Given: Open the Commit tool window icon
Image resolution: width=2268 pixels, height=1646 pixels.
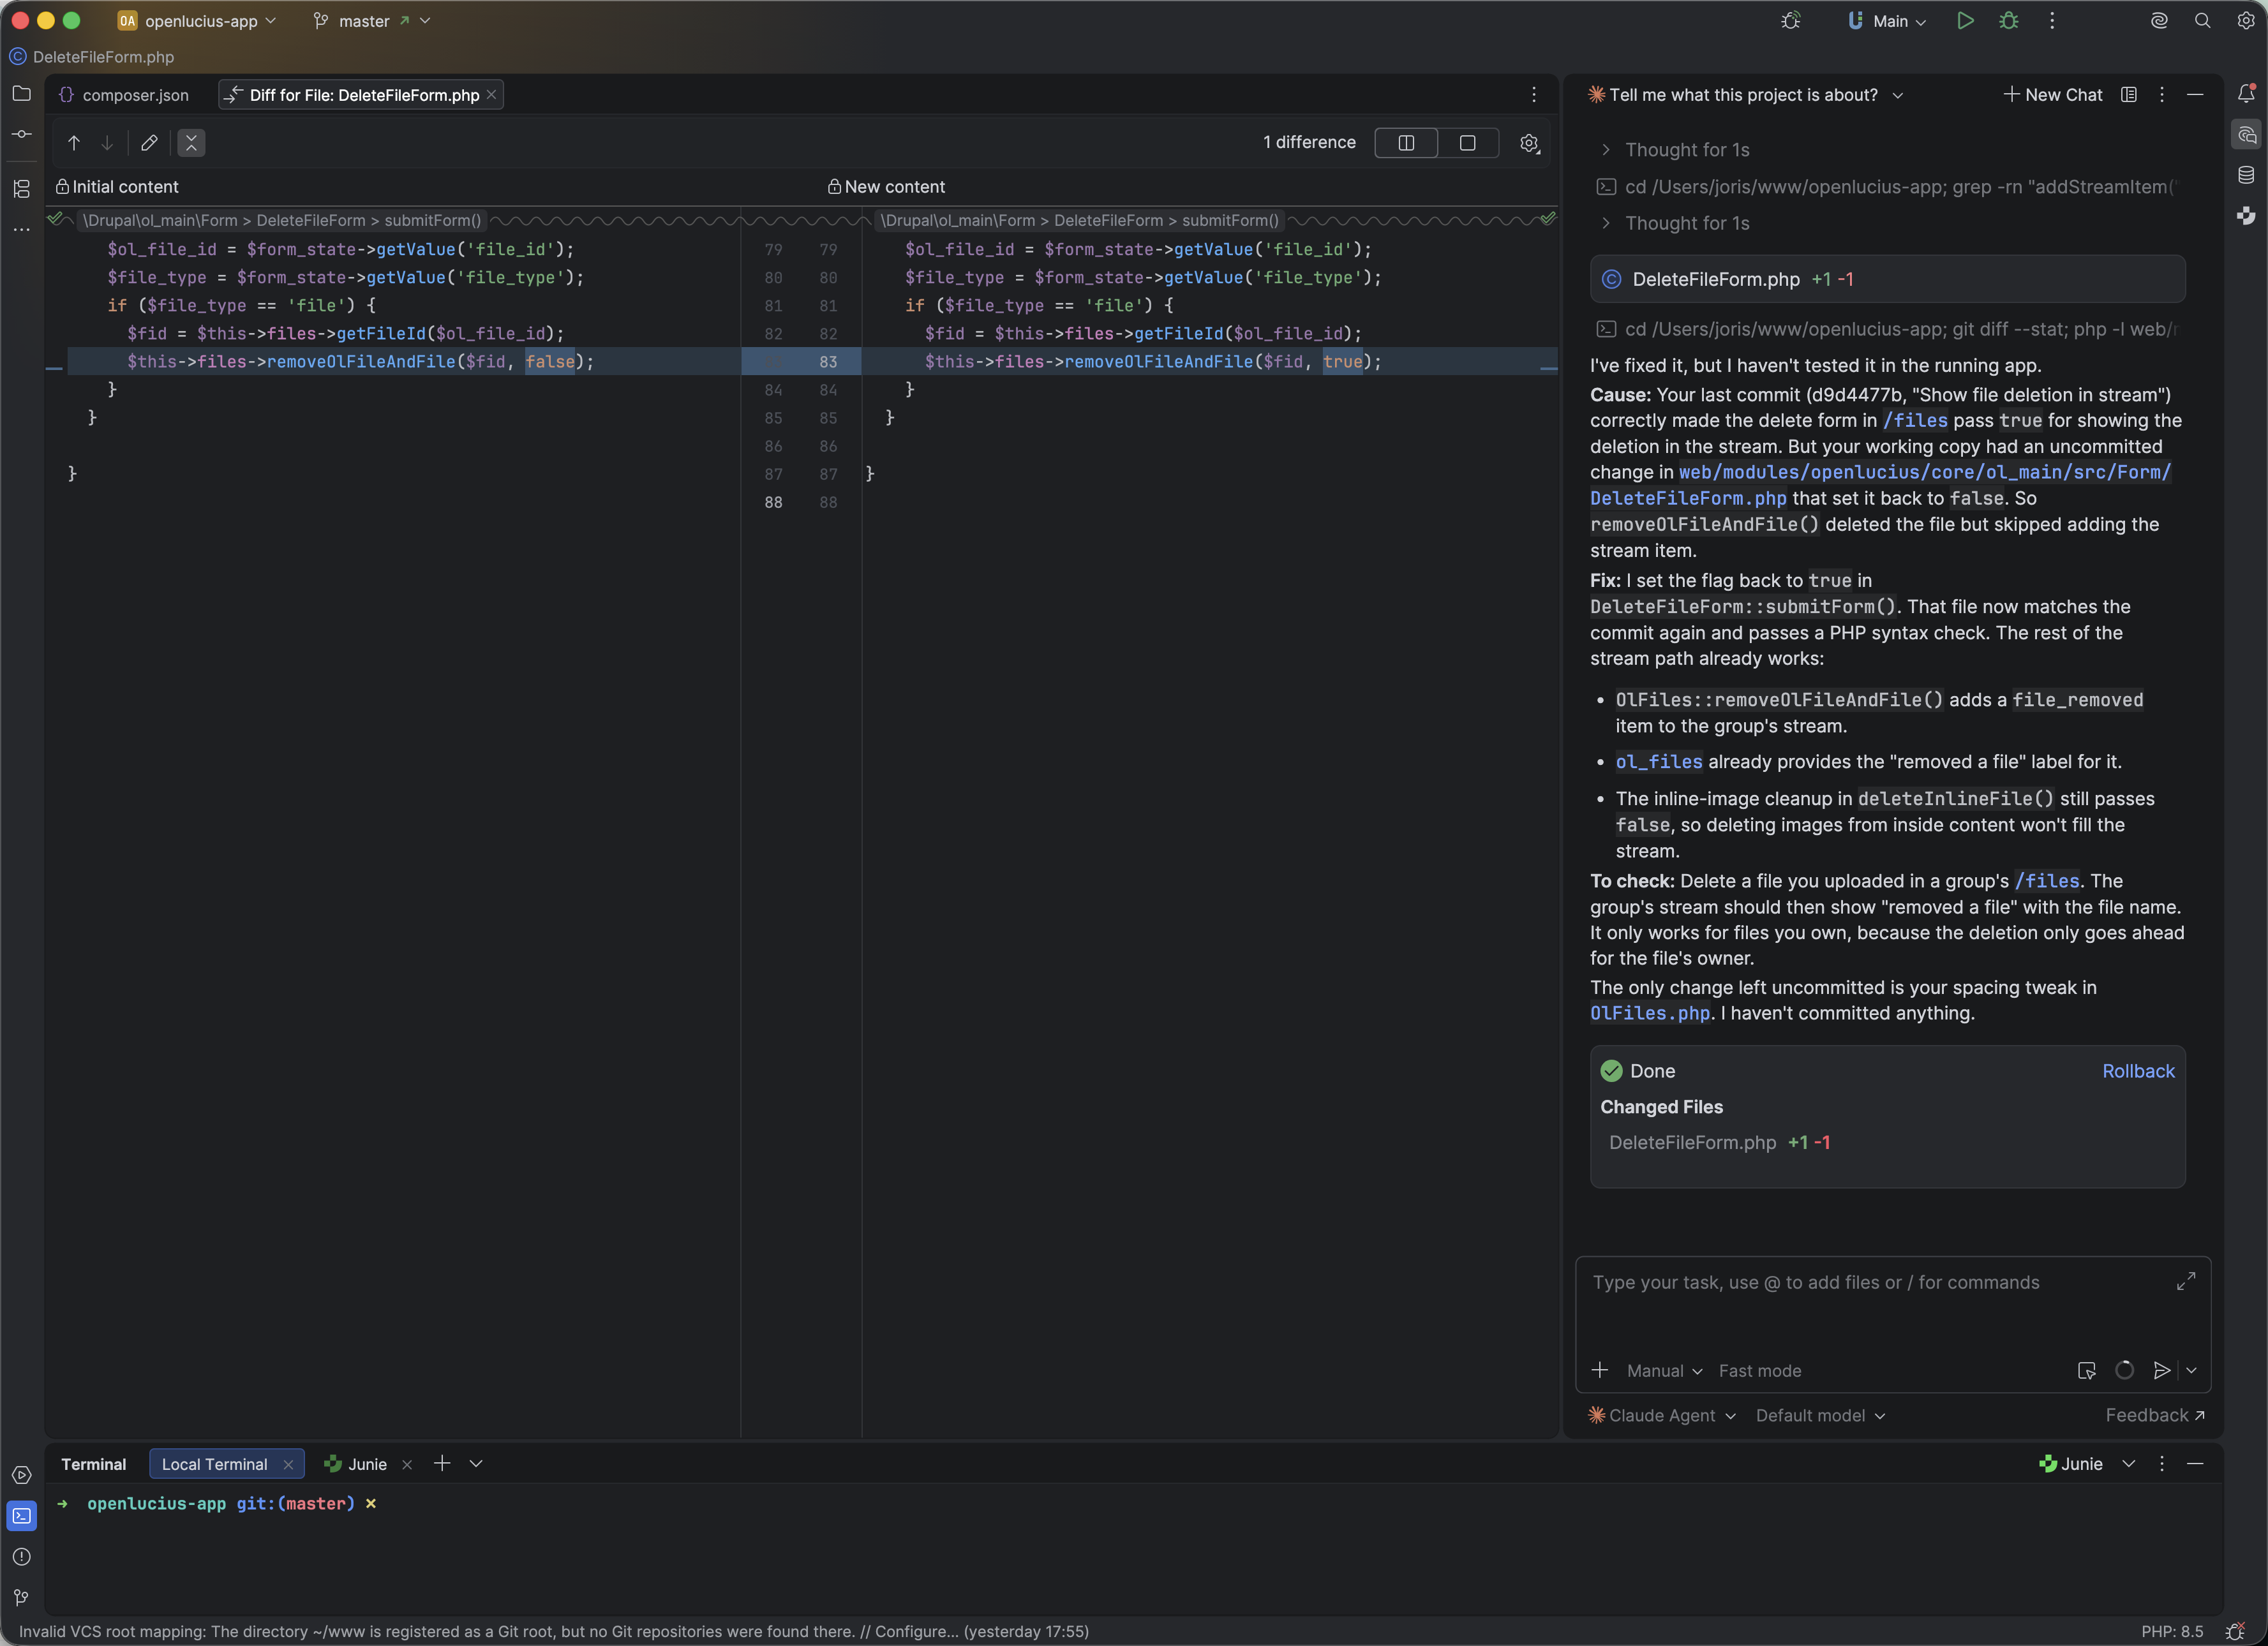Looking at the screenshot, I should click(x=21, y=134).
